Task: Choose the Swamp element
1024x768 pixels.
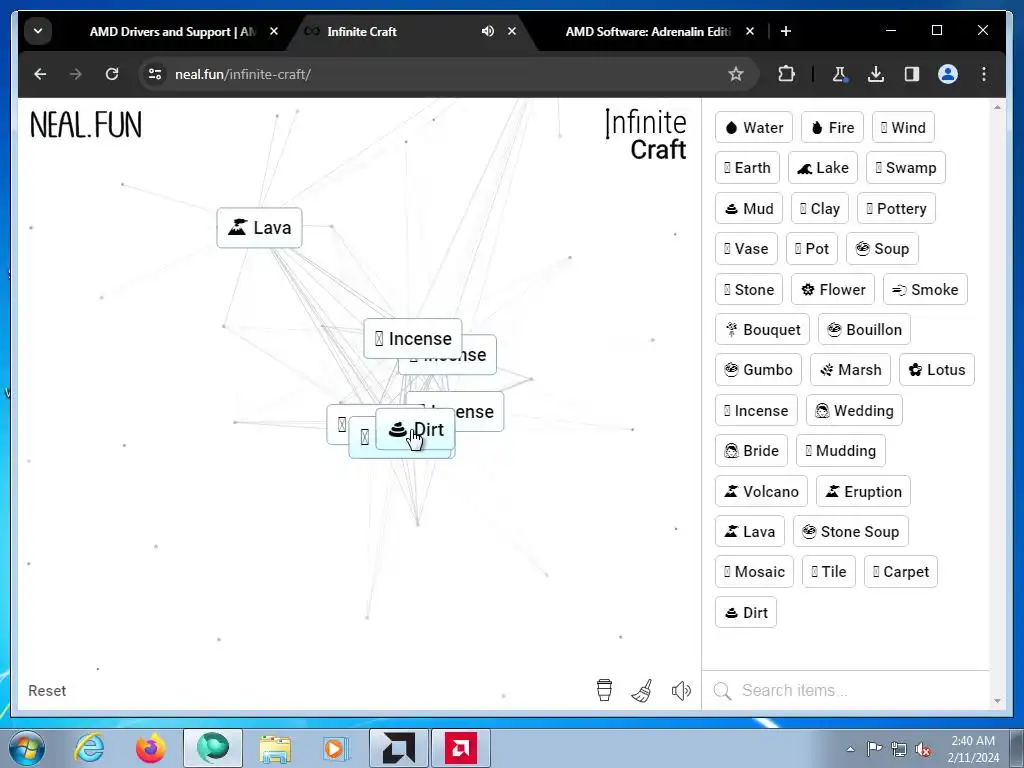Action: (906, 168)
